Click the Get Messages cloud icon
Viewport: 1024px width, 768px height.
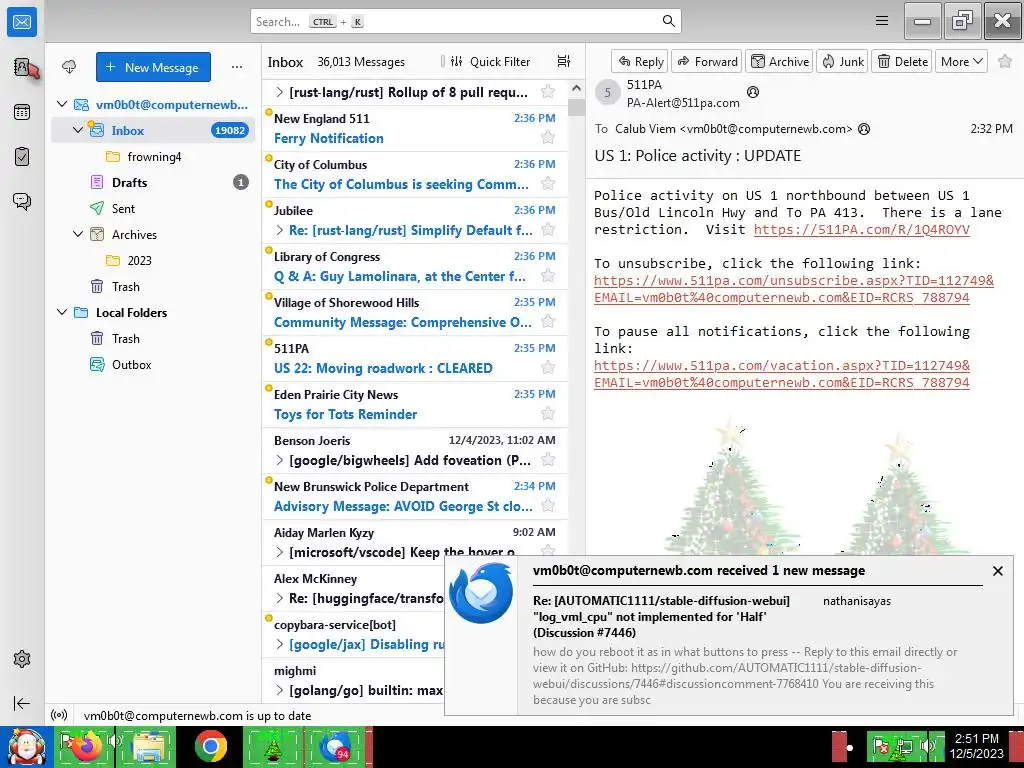[x=69, y=67]
